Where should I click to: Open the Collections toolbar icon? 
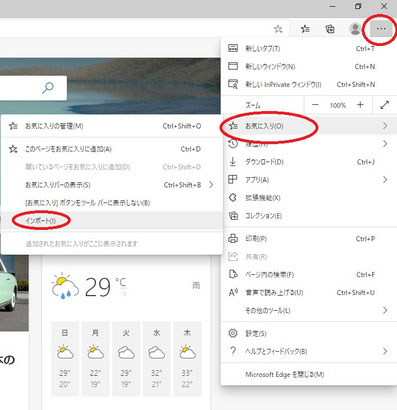pos(330,29)
